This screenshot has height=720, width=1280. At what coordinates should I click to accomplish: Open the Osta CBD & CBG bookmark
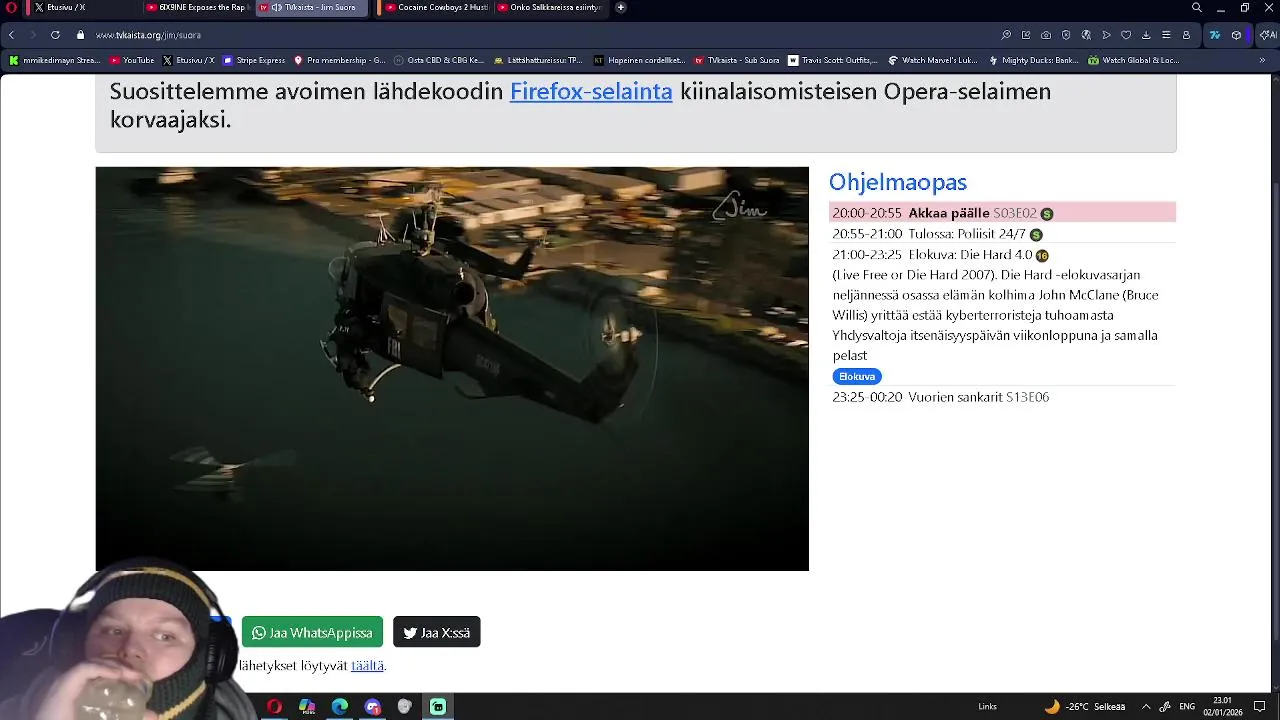coord(439,60)
